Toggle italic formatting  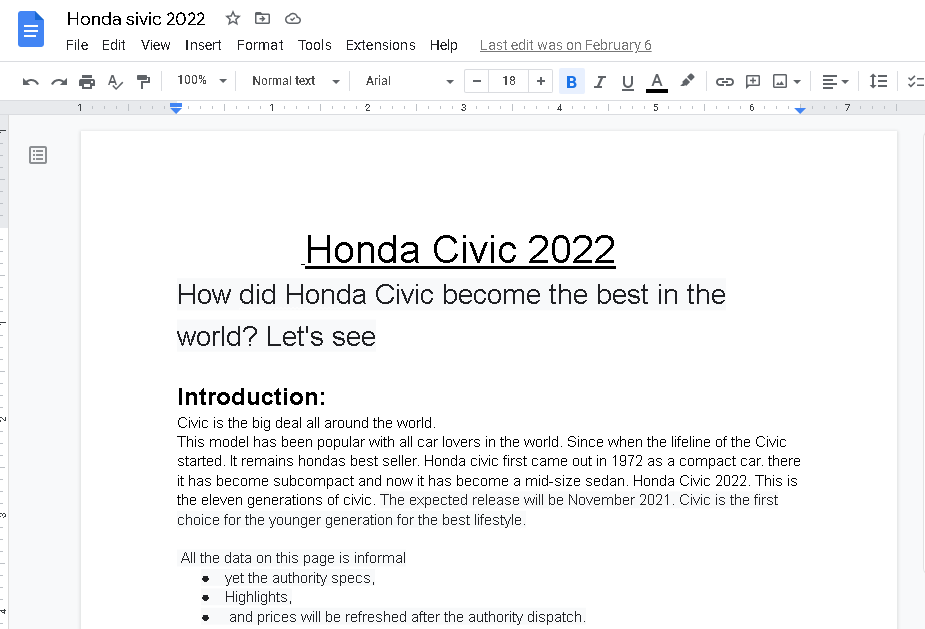(x=599, y=81)
